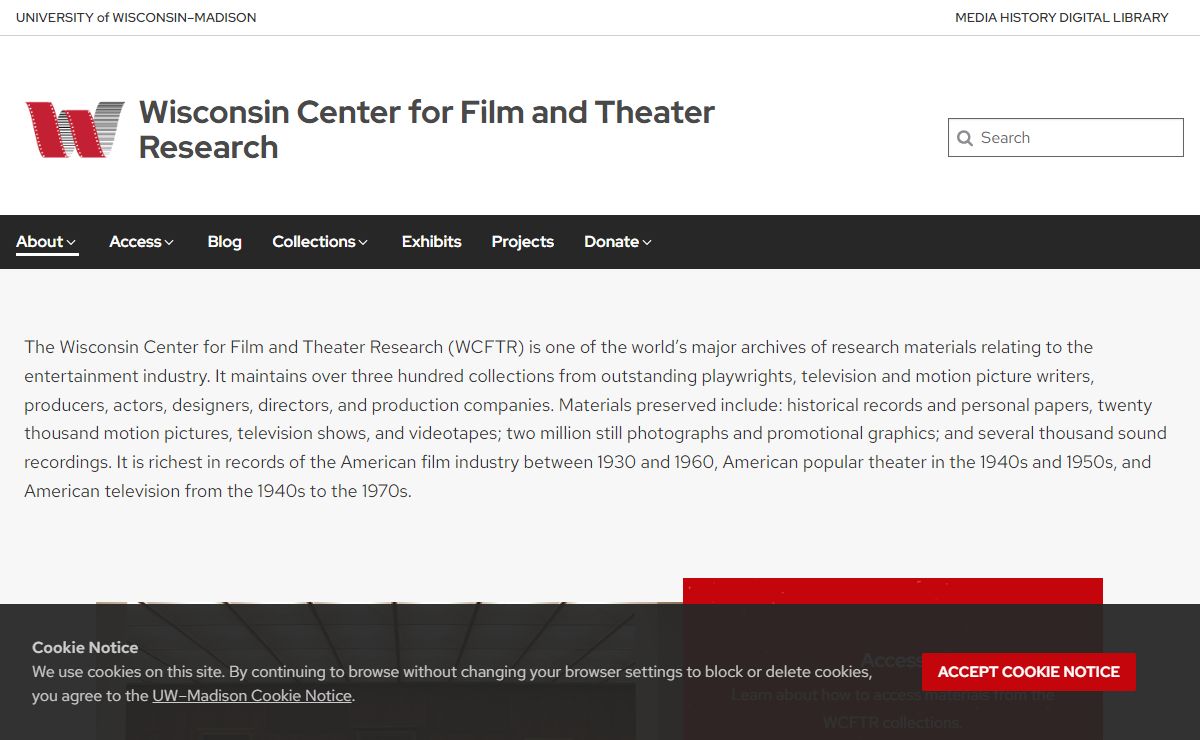Screen dimensions: 1200x740
Task: Open the Projects page
Action: [522, 242]
